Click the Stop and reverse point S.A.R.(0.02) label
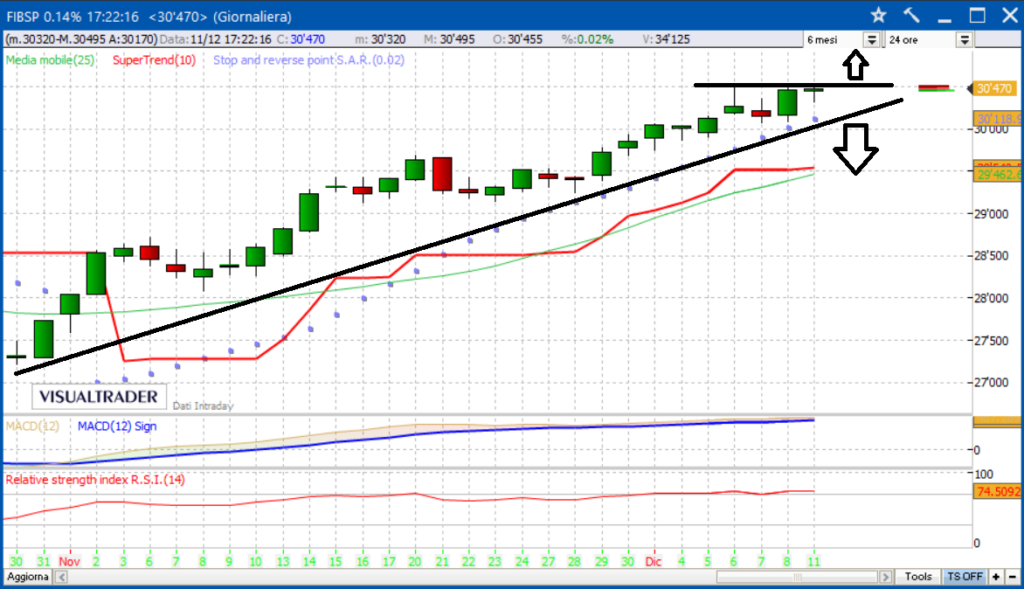 [309, 60]
